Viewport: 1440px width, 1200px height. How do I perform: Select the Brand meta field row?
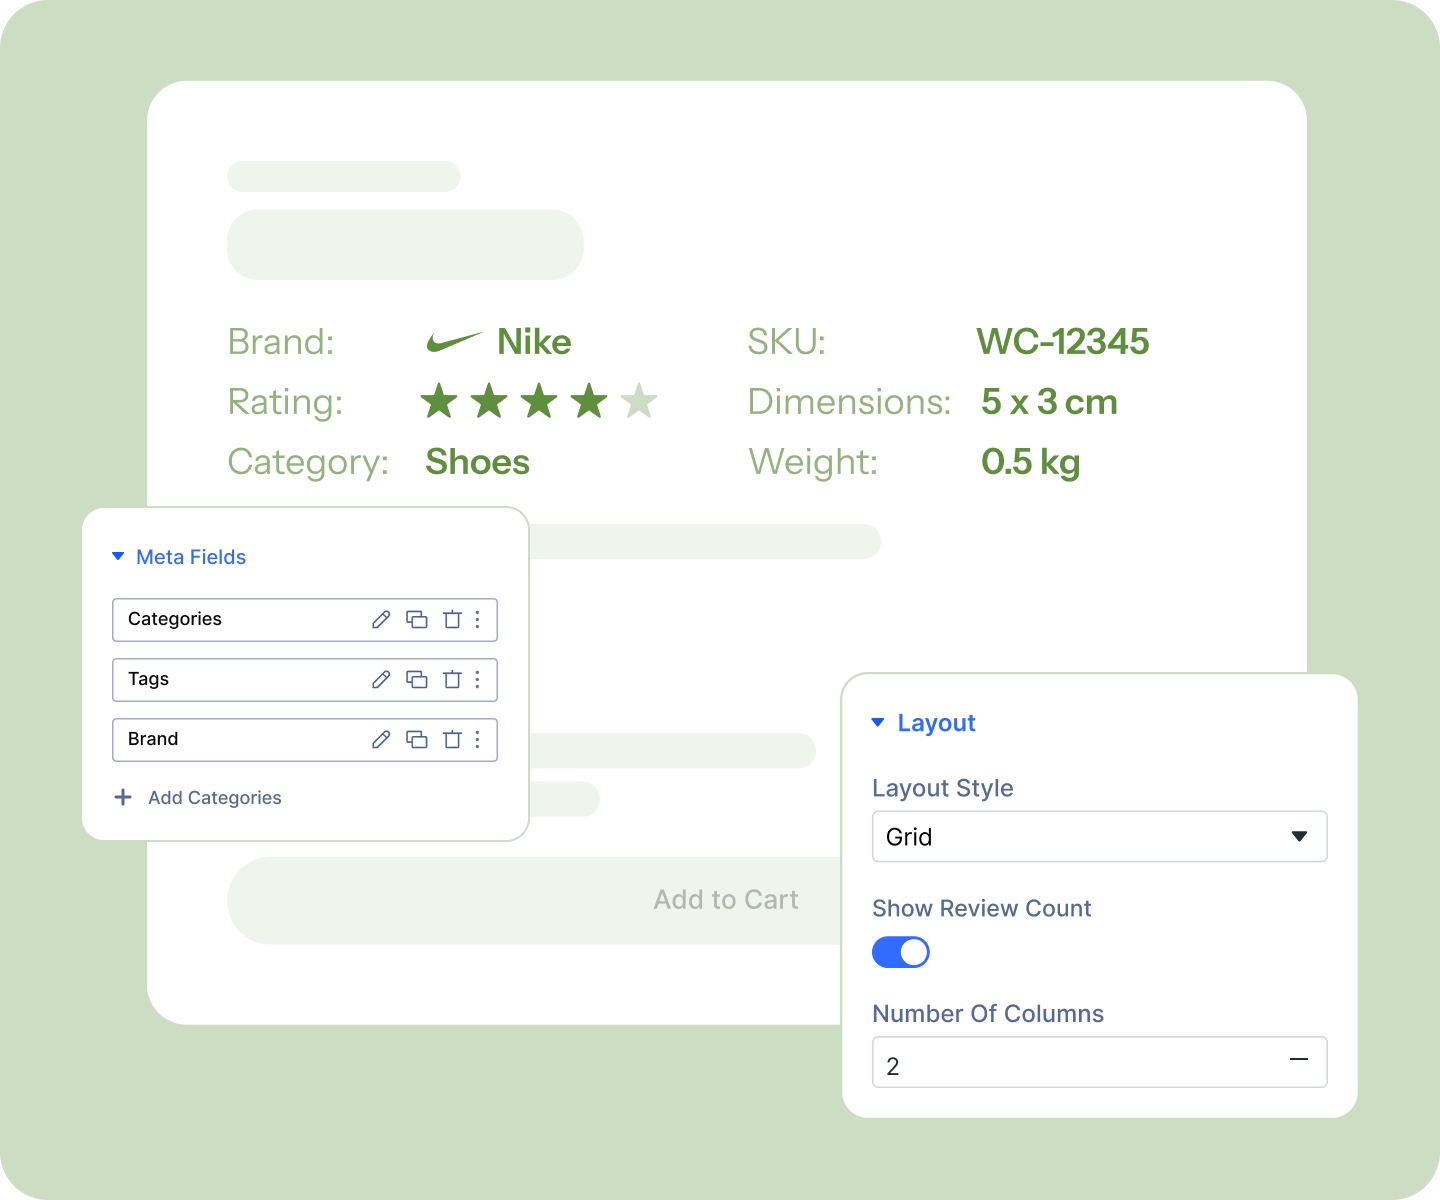(x=305, y=740)
